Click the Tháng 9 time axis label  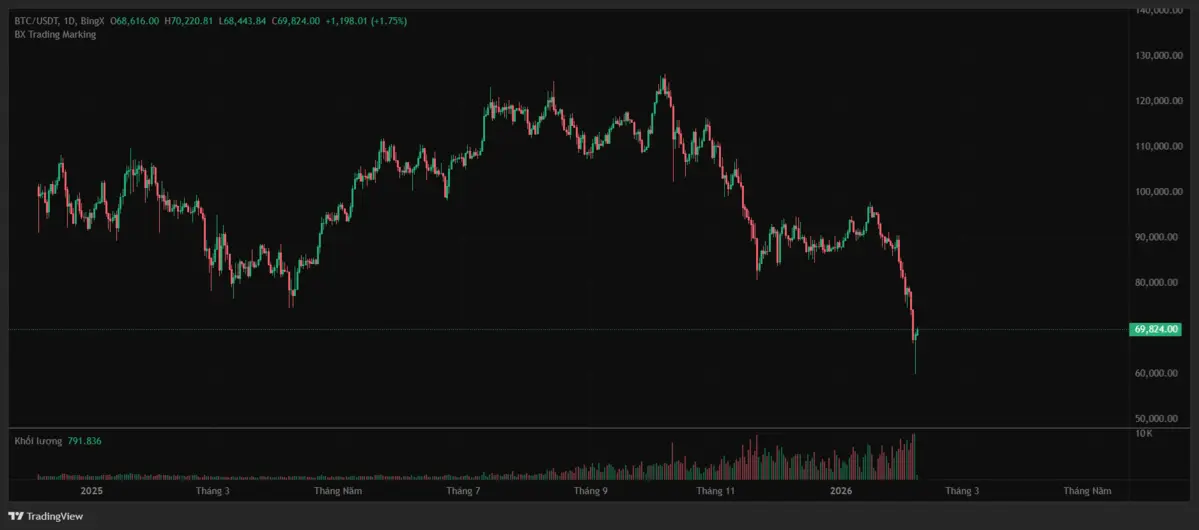(591, 491)
